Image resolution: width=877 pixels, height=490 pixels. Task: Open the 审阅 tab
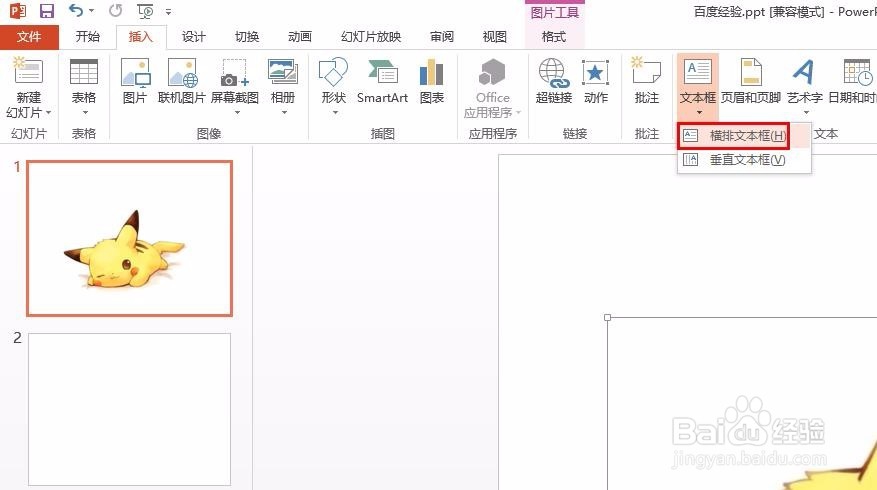[x=442, y=37]
